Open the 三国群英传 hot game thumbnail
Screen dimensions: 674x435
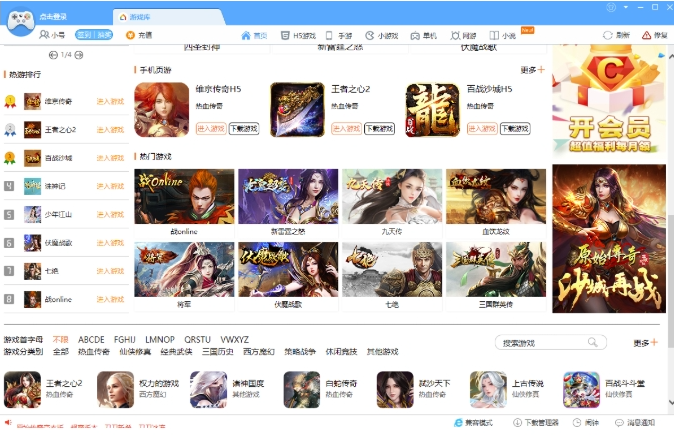pyautogui.click(x=496, y=270)
